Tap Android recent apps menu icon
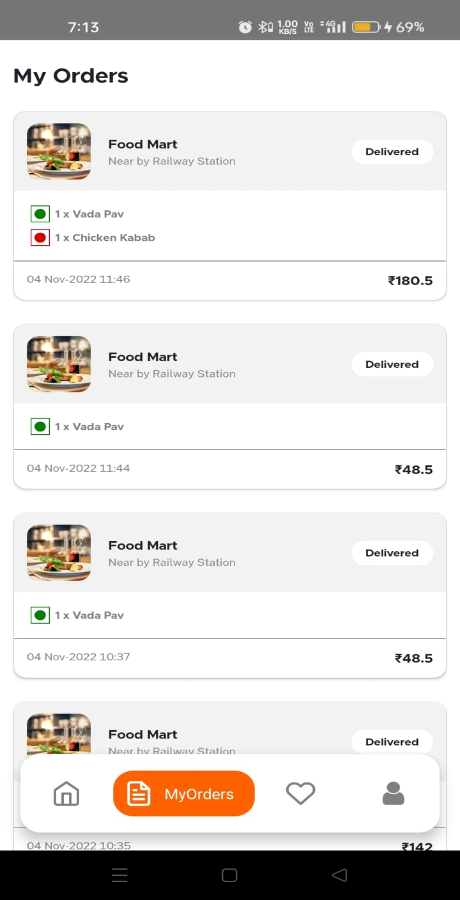This screenshot has height=900, width=460. (119, 875)
